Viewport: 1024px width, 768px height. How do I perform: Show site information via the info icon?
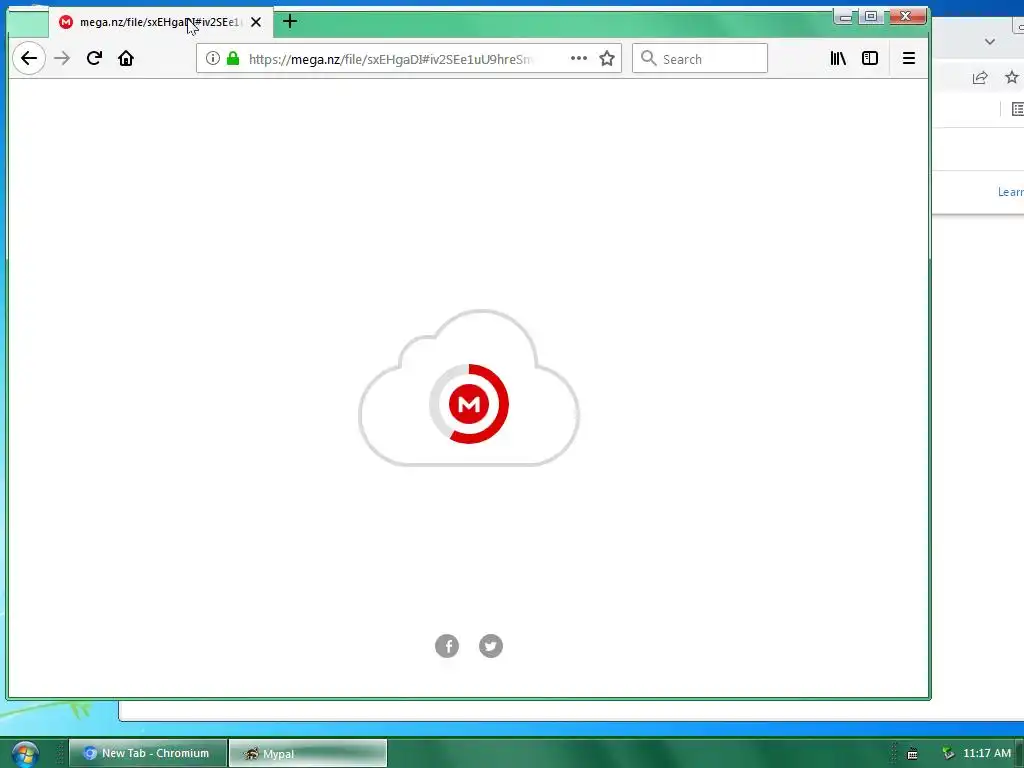212,59
